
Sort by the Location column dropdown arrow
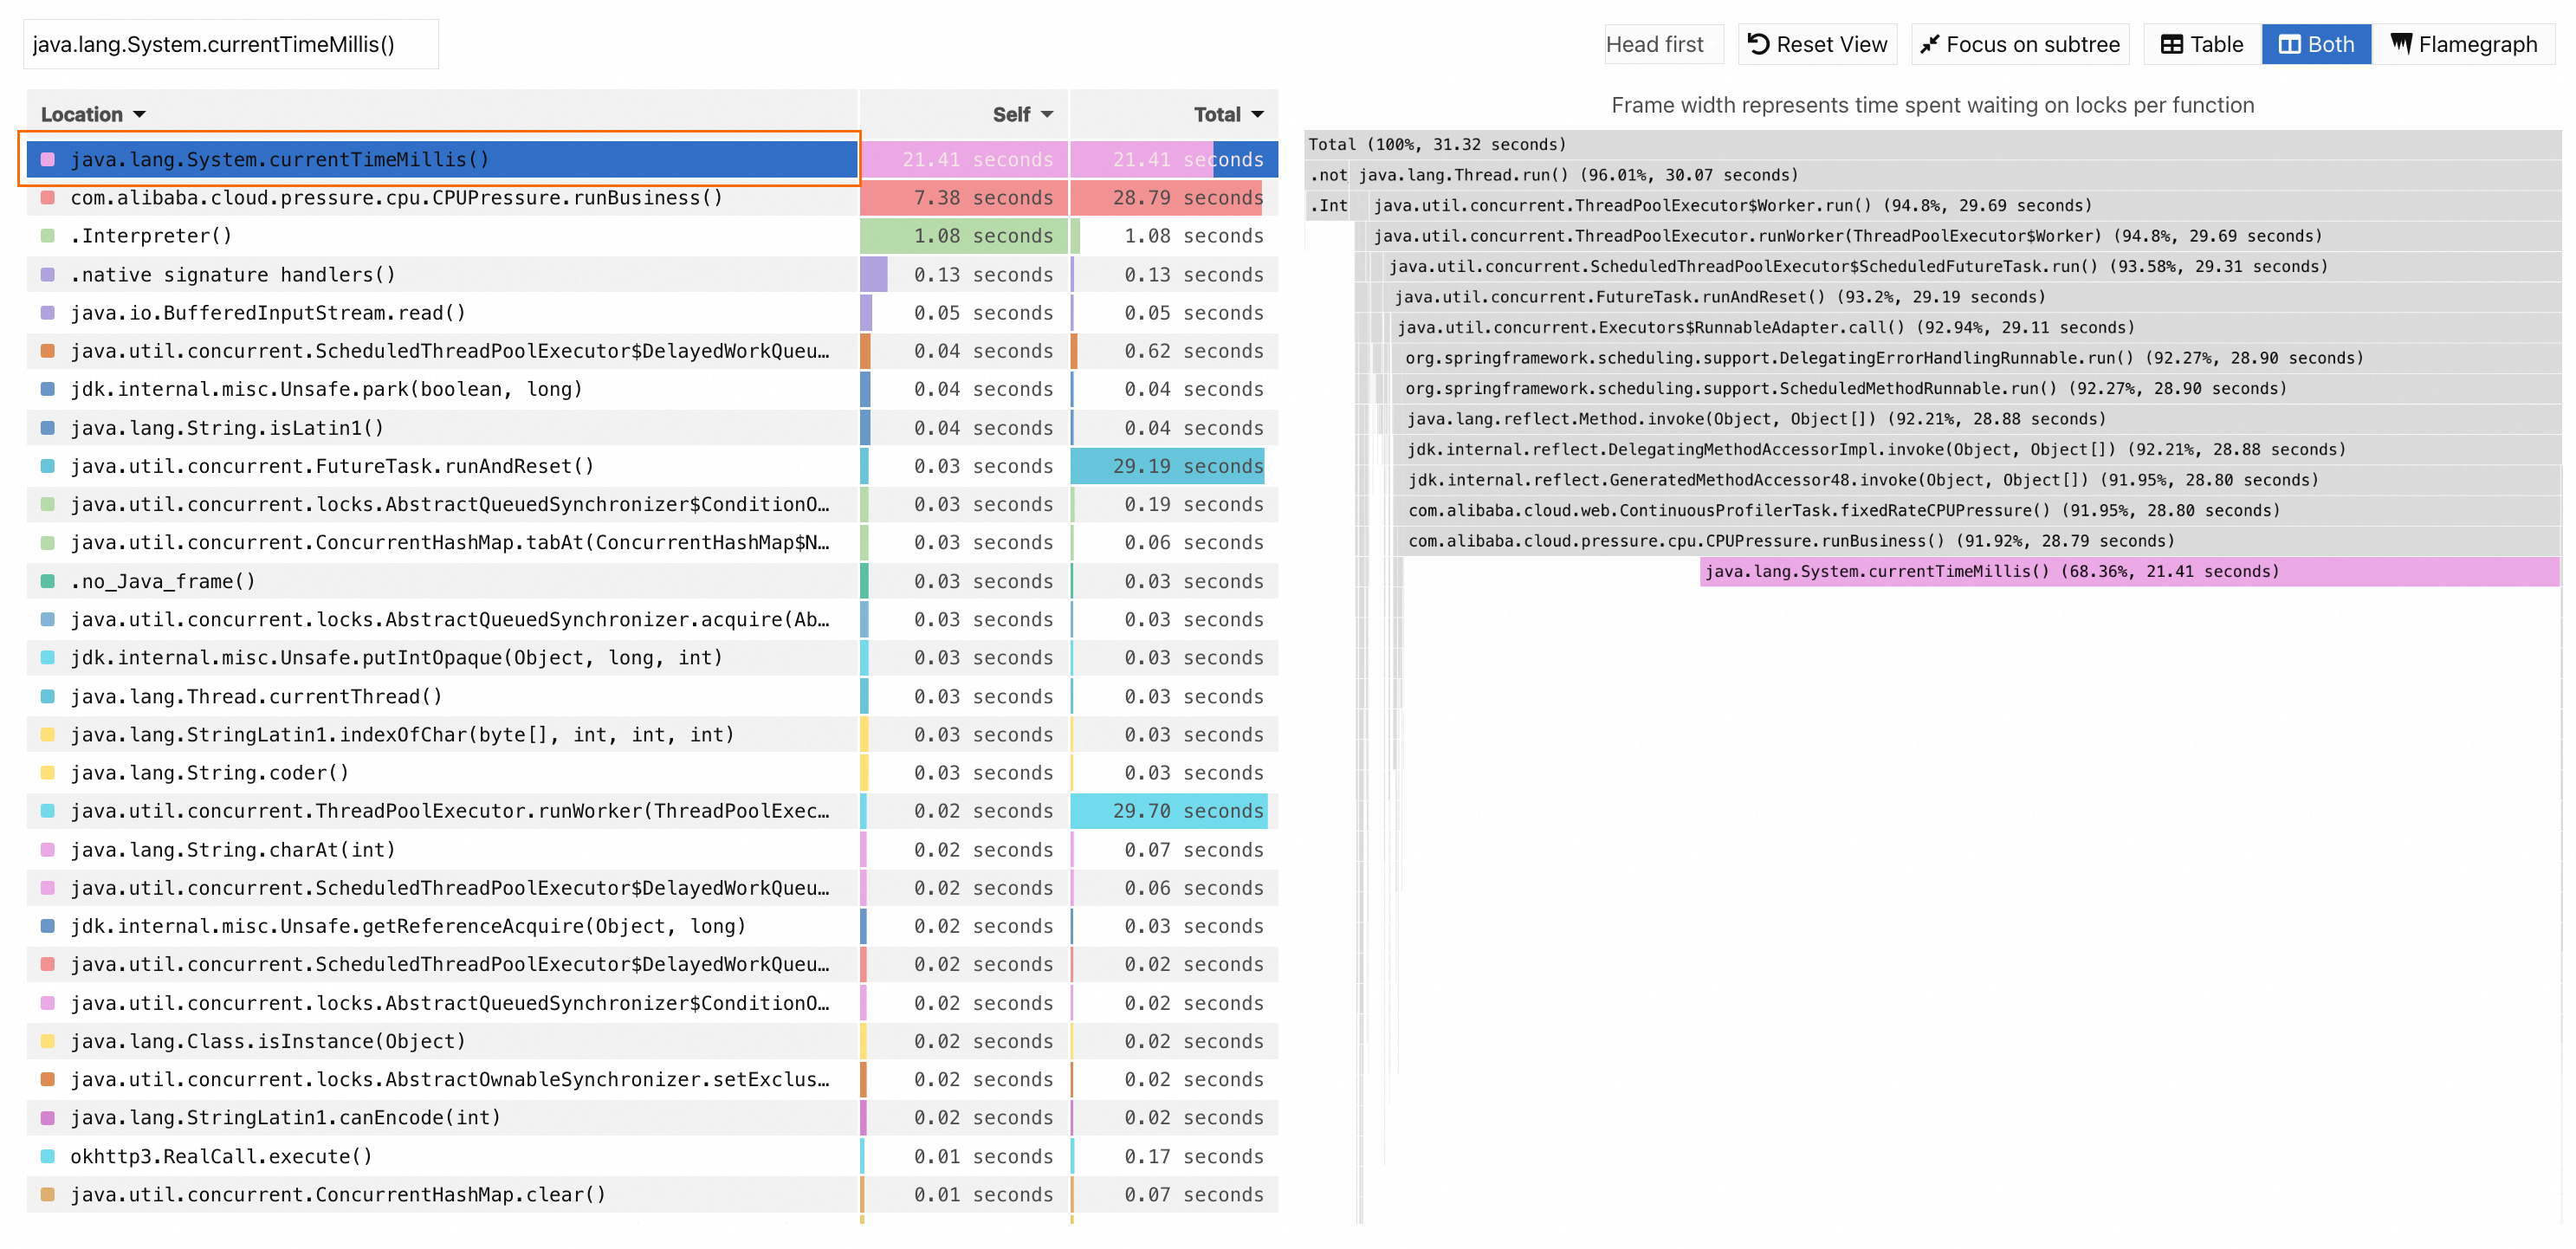click(x=139, y=114)
